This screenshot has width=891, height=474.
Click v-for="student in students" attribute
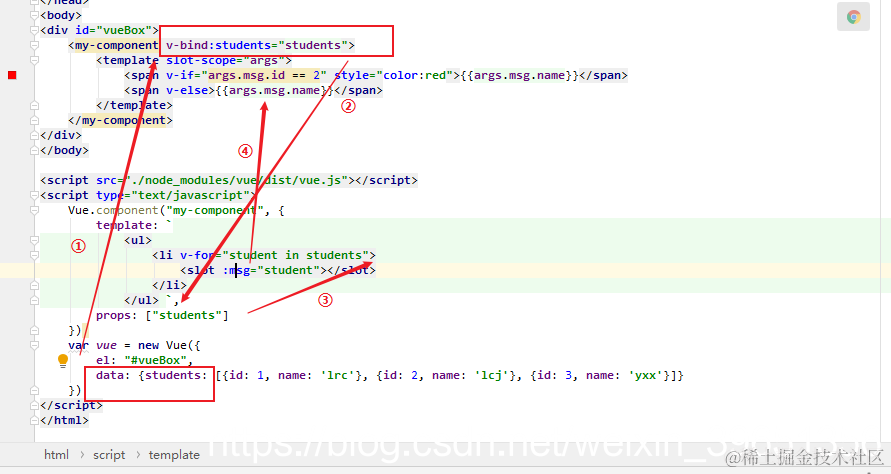(x=274, y=255)
